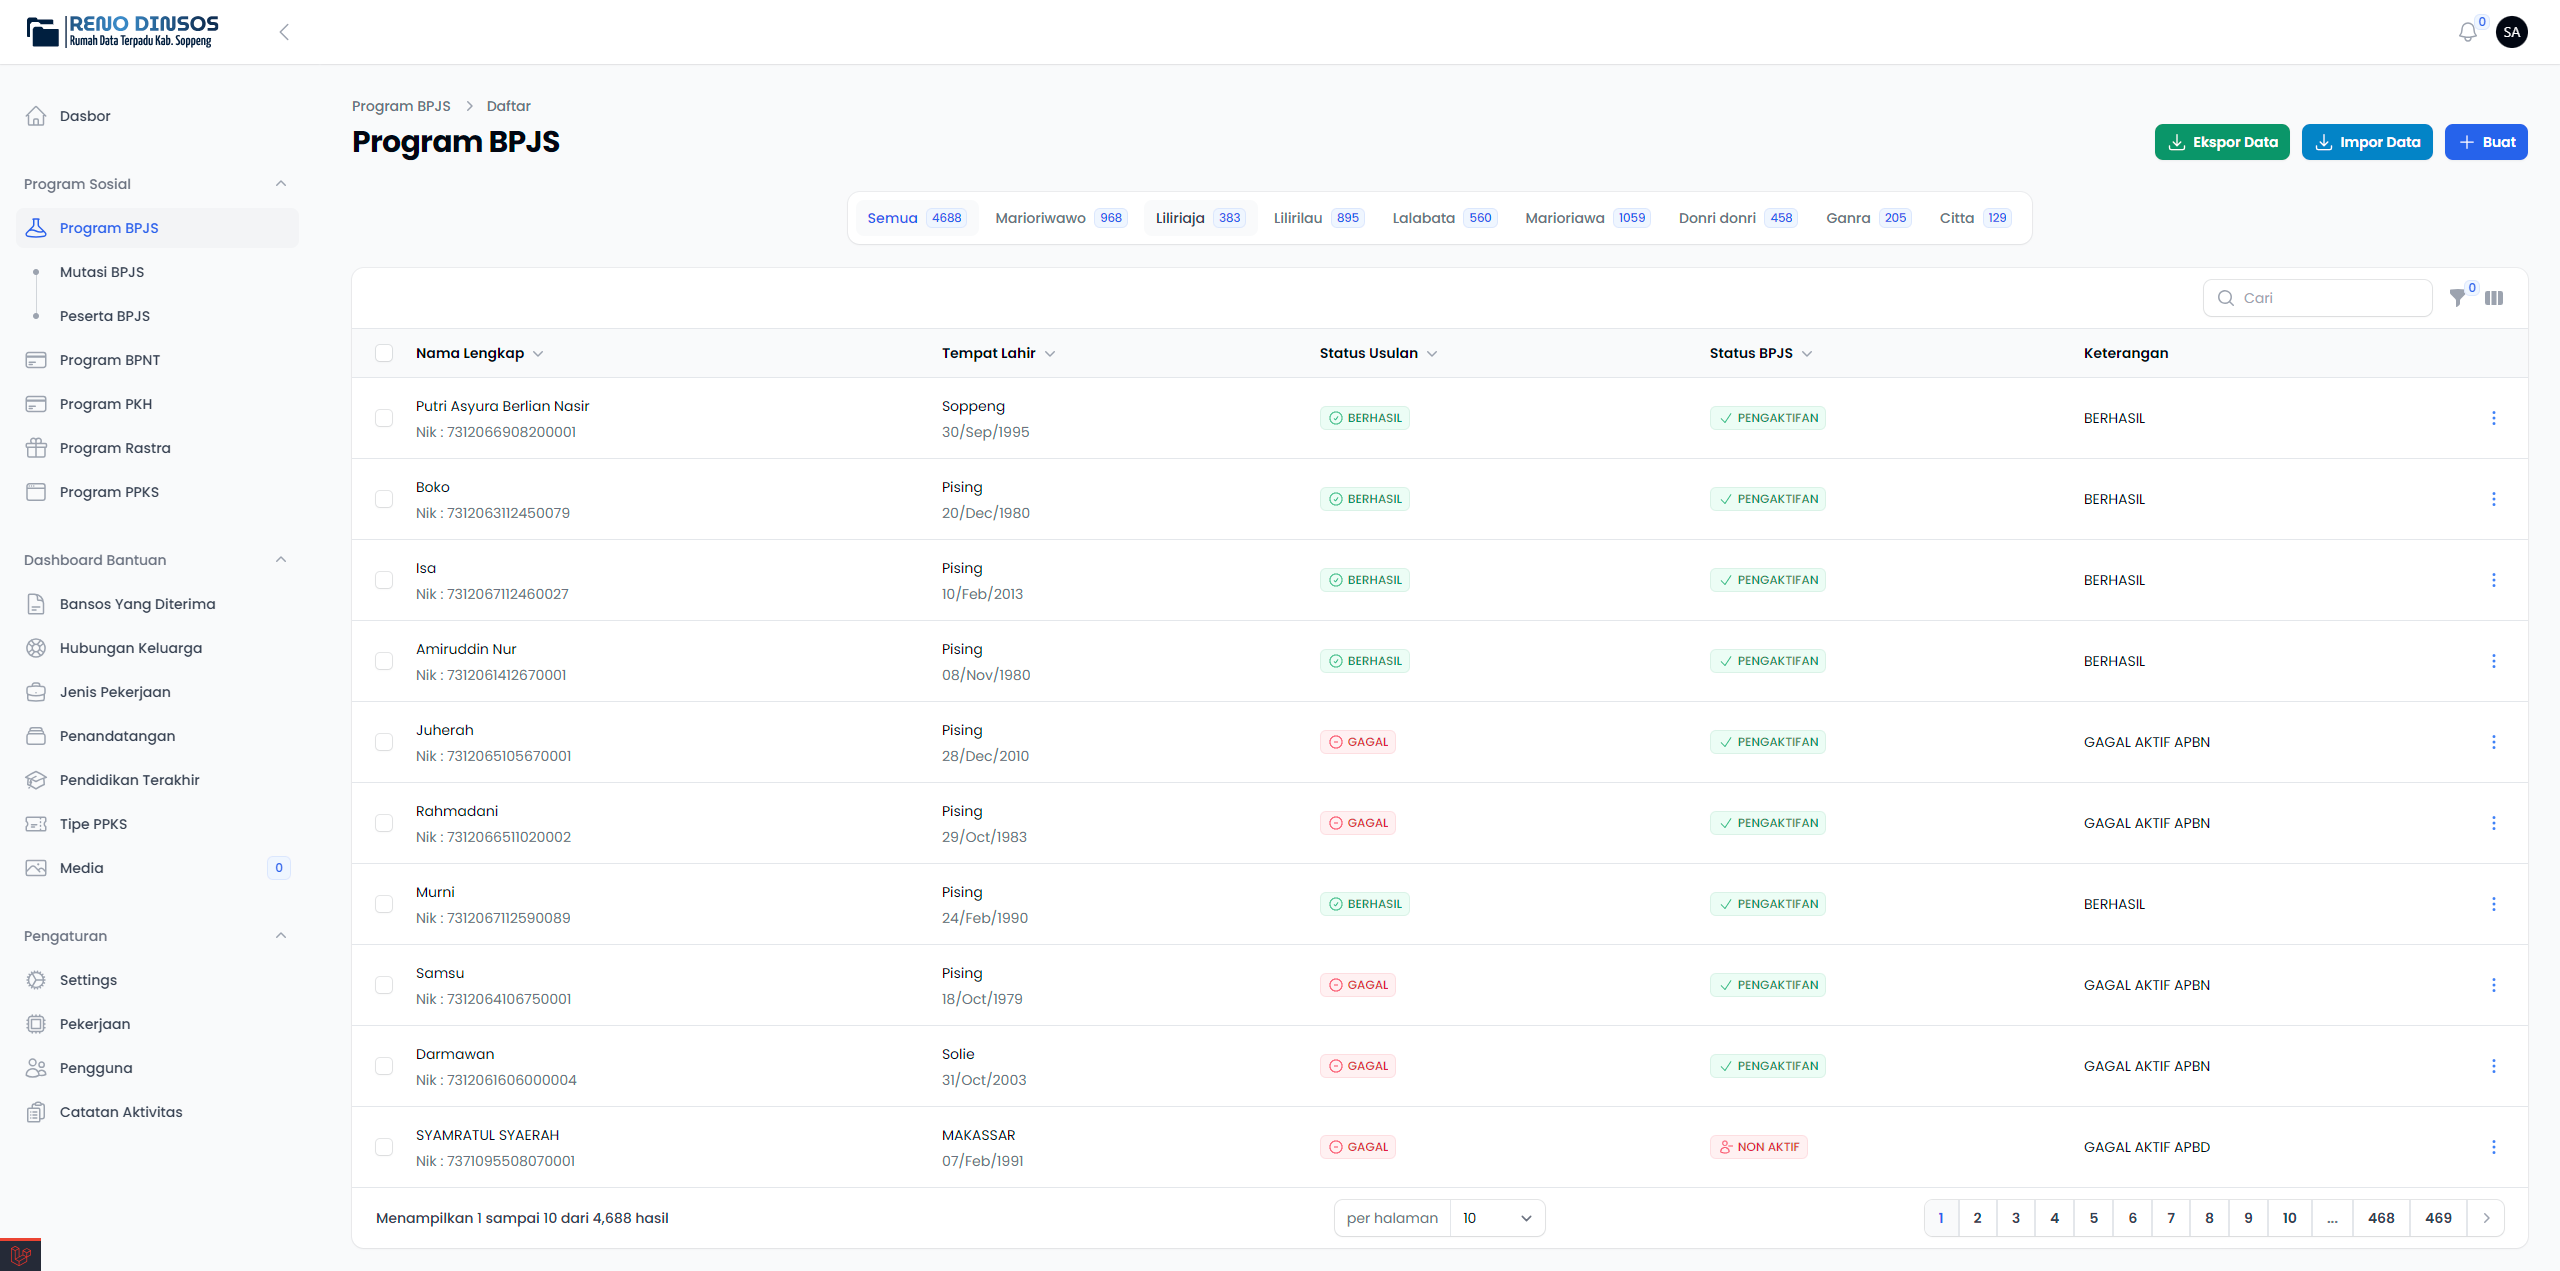2560x1271 pixels.
Task: Open the notifications bell icon
Action: 2467,33
